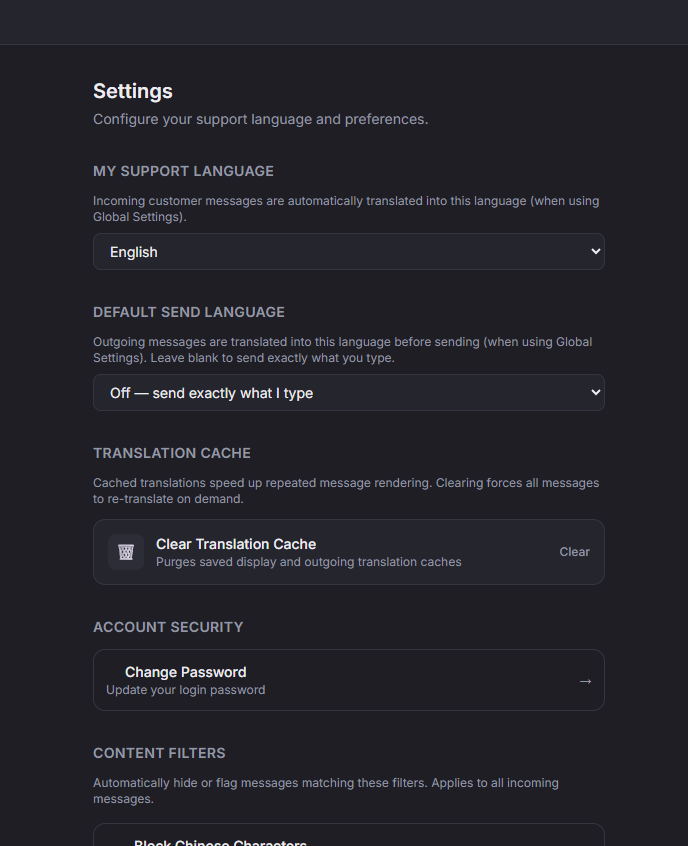Click the 'Off — send exactly what I type' text
This screenshot has height=846, width=688.
(x=212, y=393)
